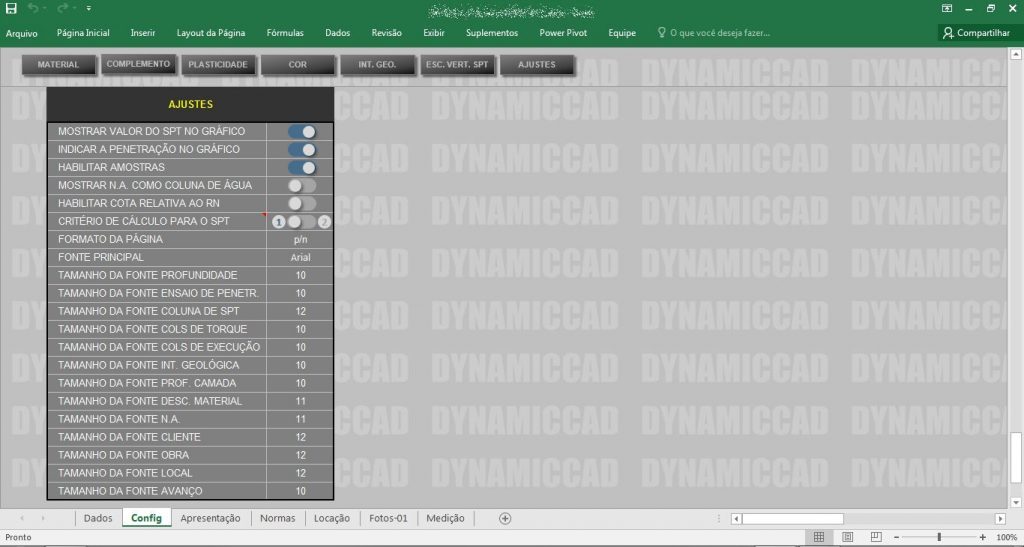Open the Suplementos ribbon tab
The height and width of the screenshot is (547, 1024).
coord(492,33)
